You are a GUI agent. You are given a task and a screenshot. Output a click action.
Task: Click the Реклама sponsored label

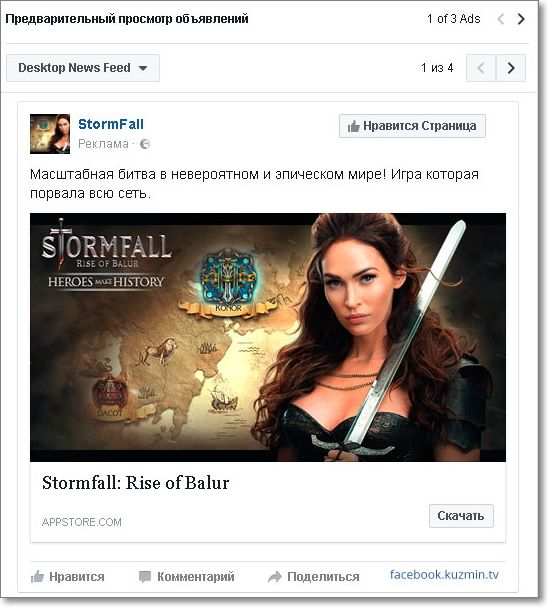click(x=103, y=144)
